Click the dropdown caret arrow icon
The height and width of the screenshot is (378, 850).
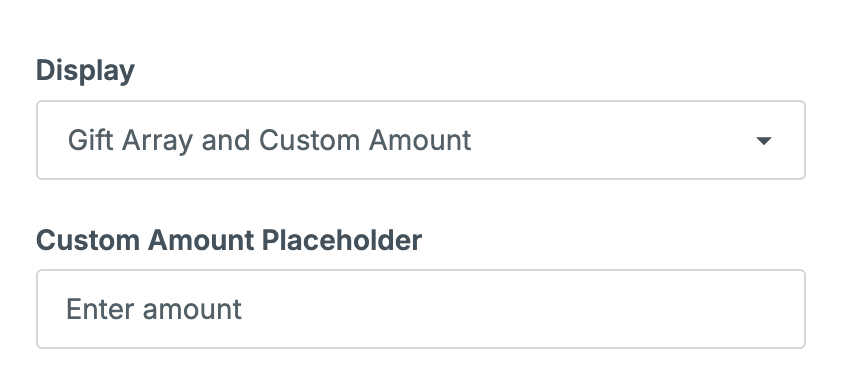(763, 141)
